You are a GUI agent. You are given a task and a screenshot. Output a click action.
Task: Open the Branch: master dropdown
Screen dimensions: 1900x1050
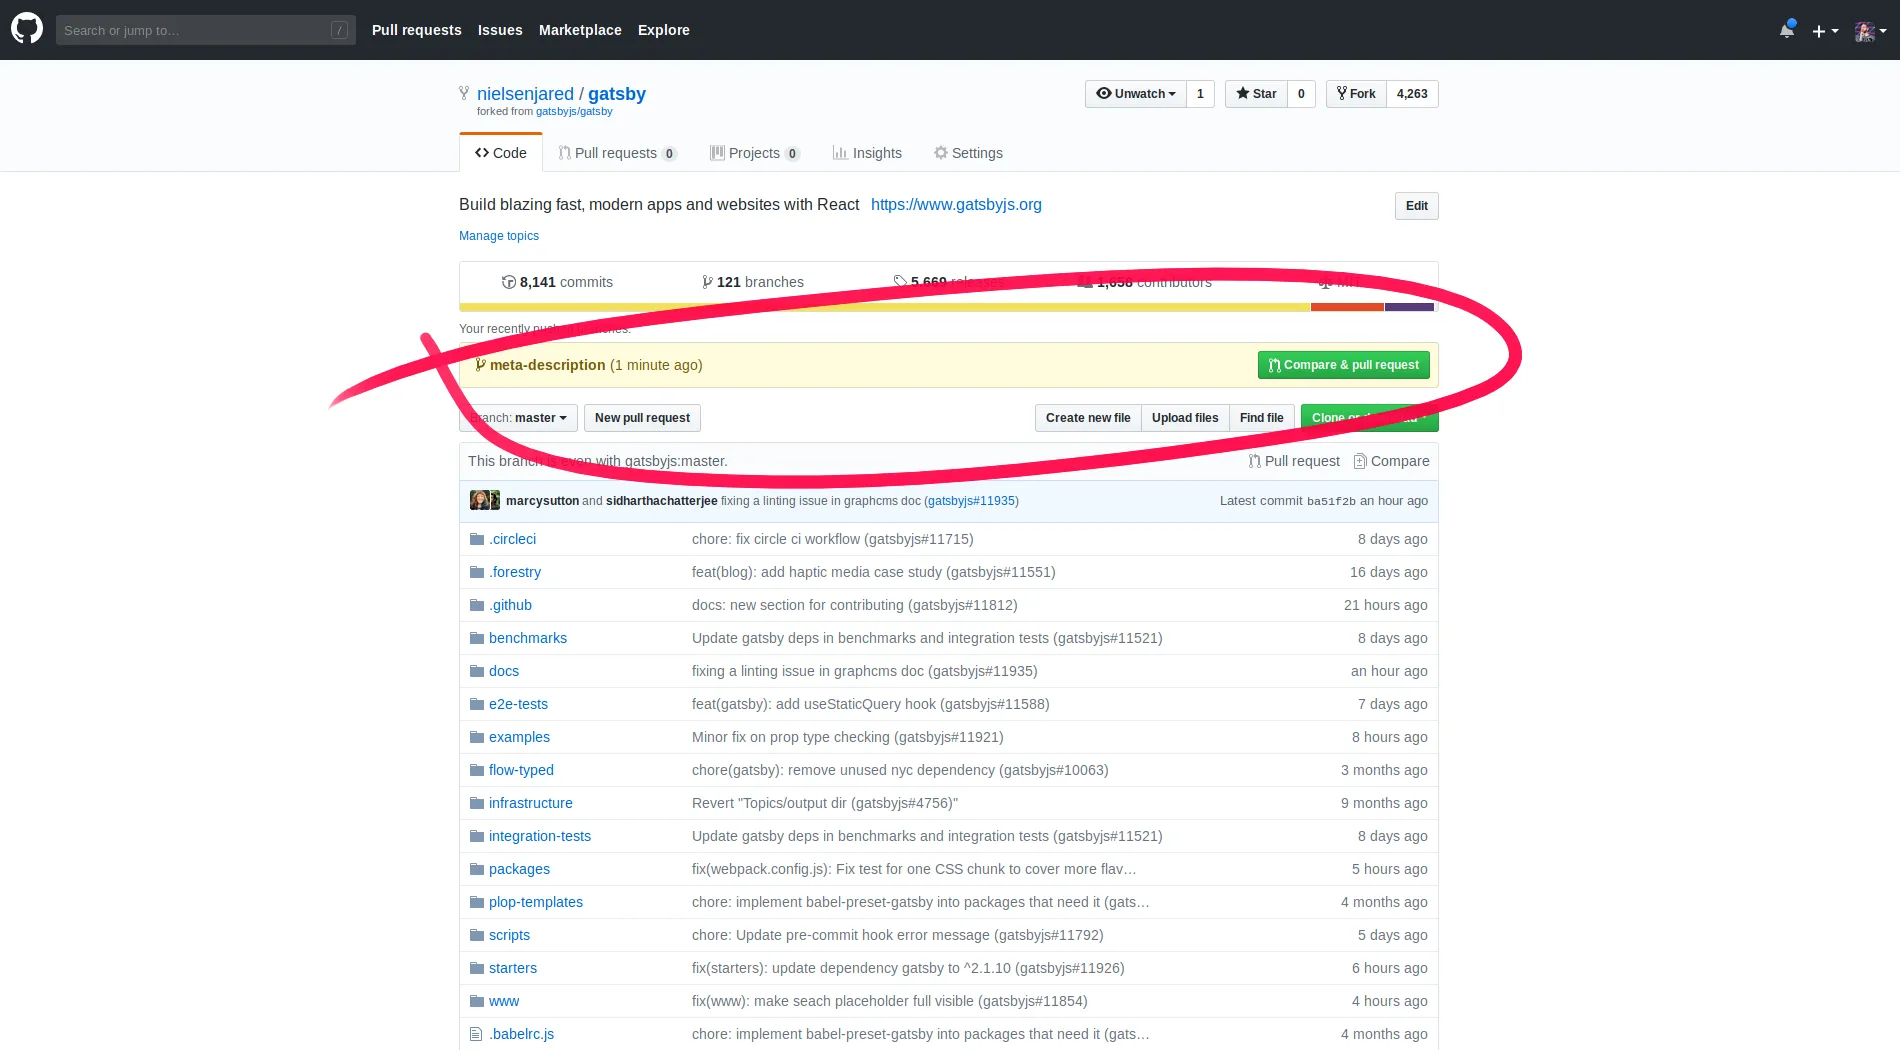click(x=518, y=418)
